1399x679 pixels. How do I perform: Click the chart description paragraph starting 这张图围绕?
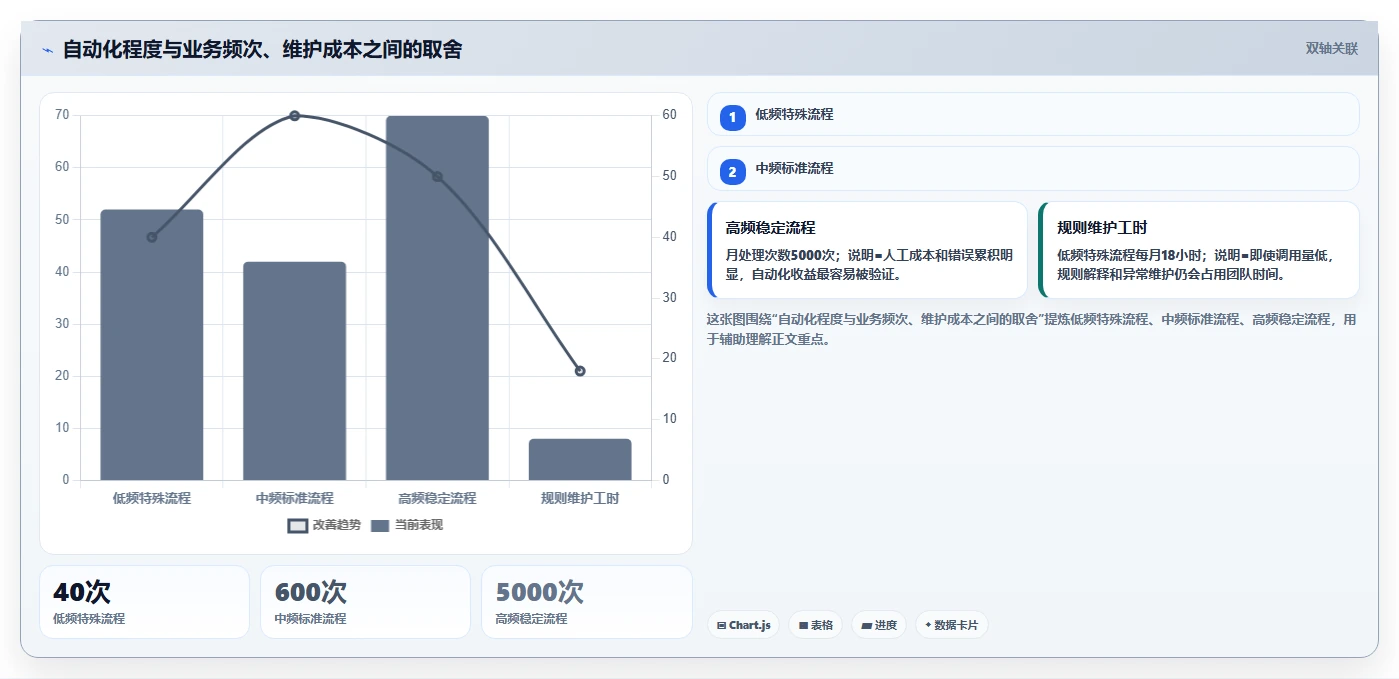pos(1032,329)
